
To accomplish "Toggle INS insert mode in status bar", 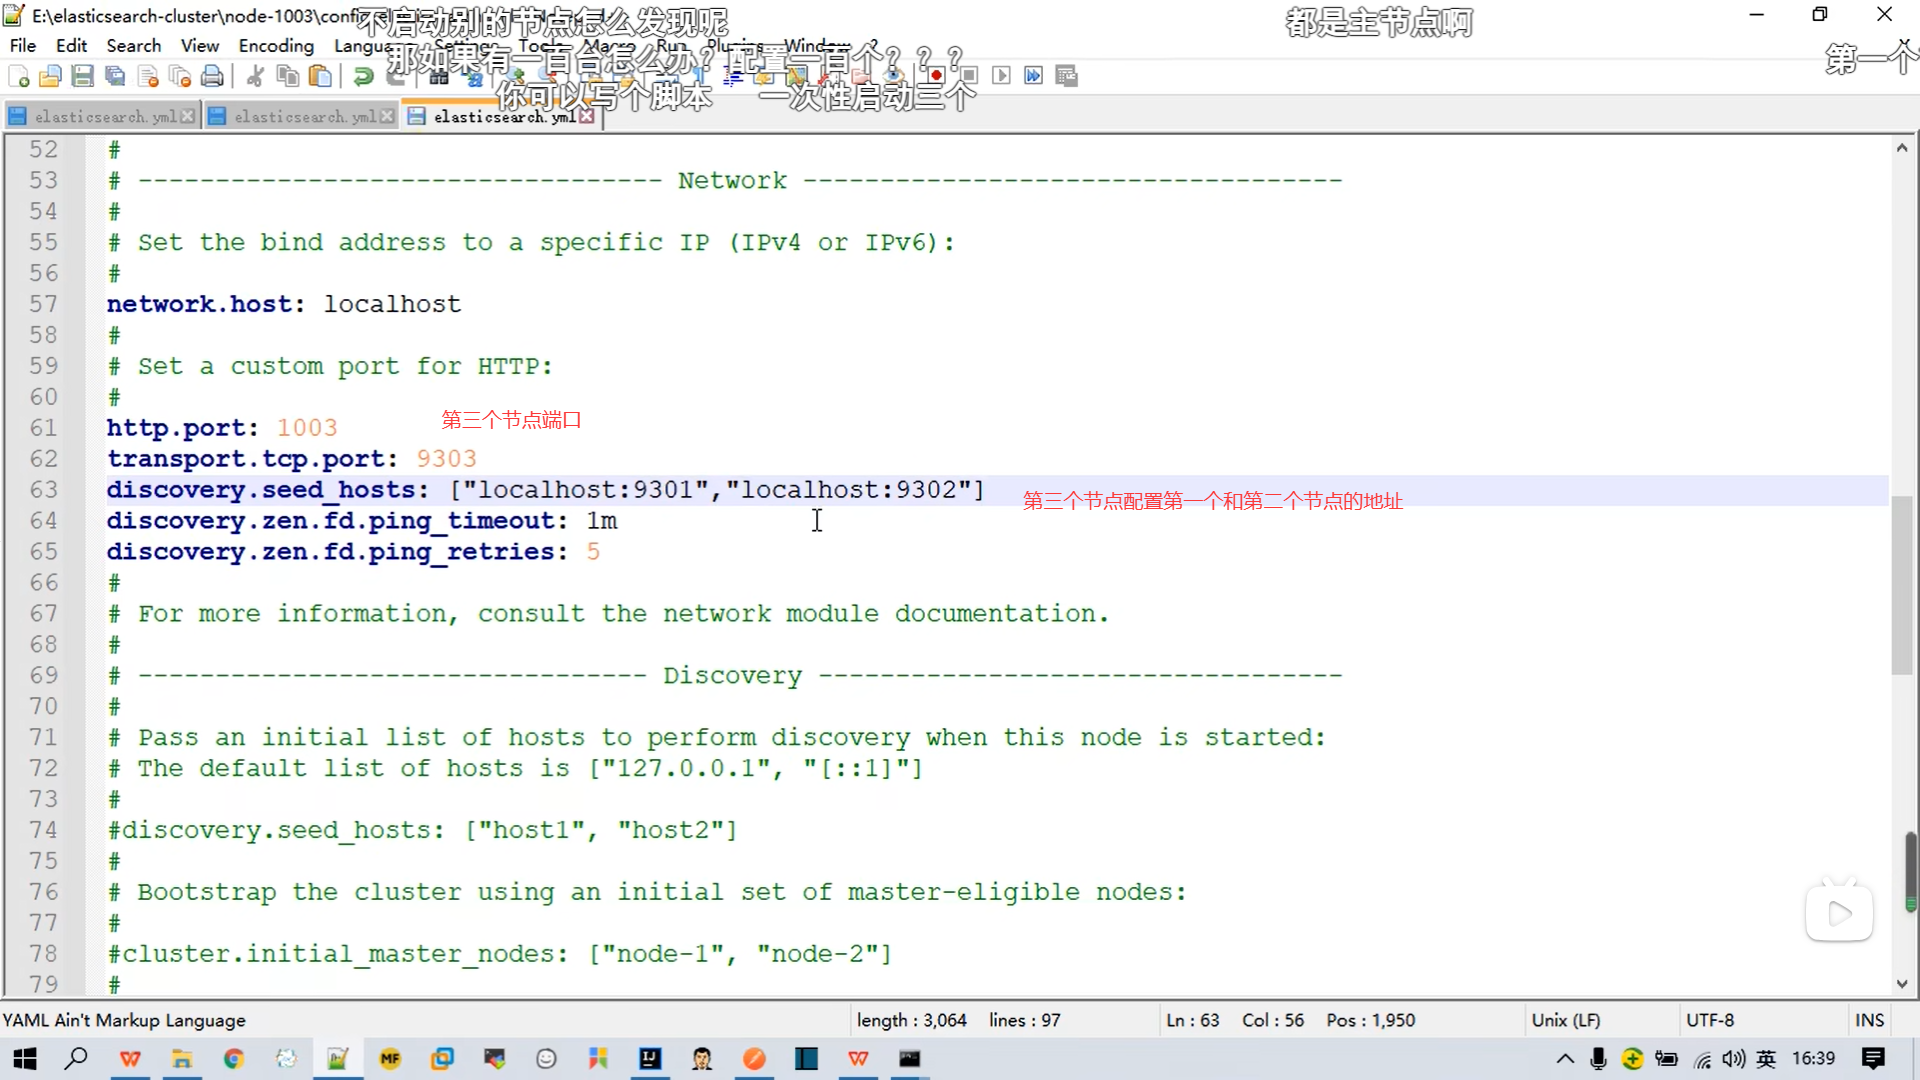I will [x=1868, y=1020].
